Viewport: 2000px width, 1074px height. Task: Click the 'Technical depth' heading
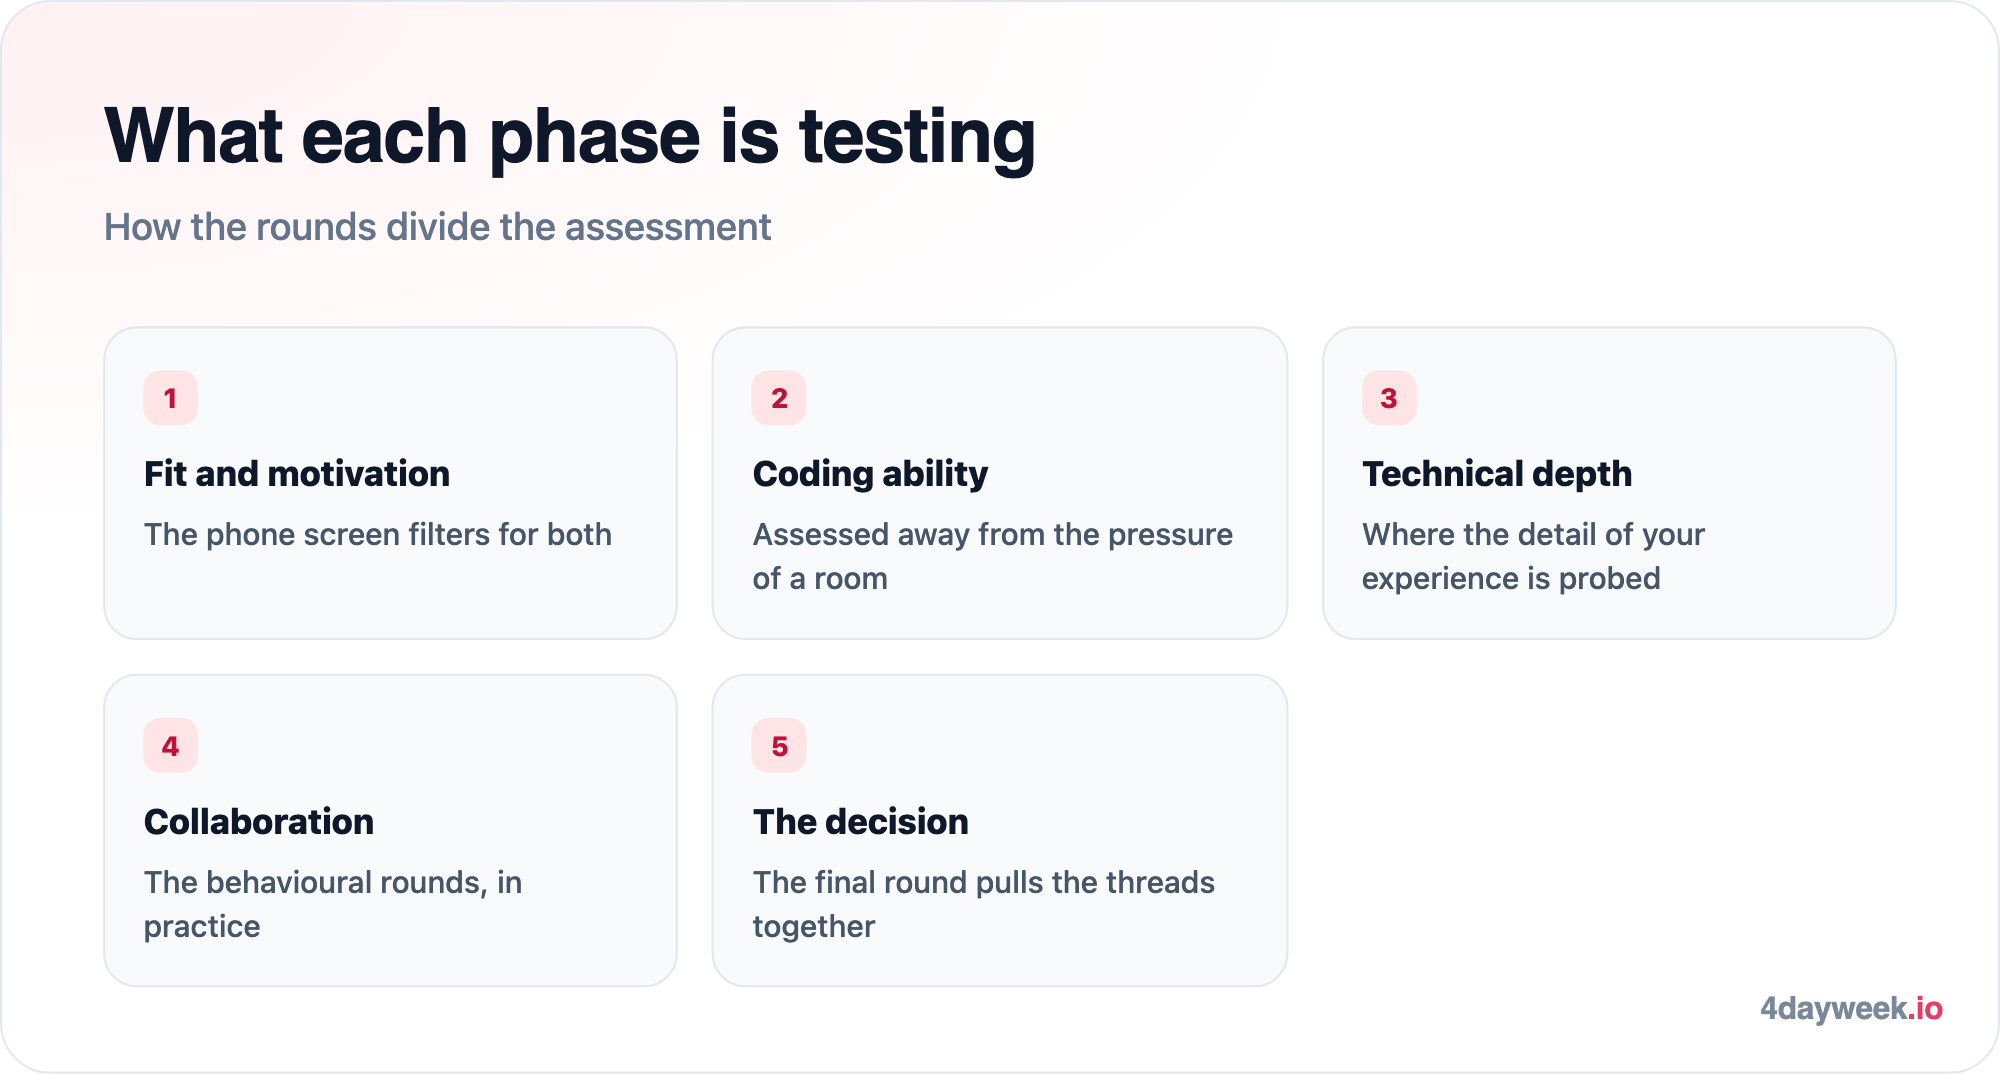click(1497, 473)
